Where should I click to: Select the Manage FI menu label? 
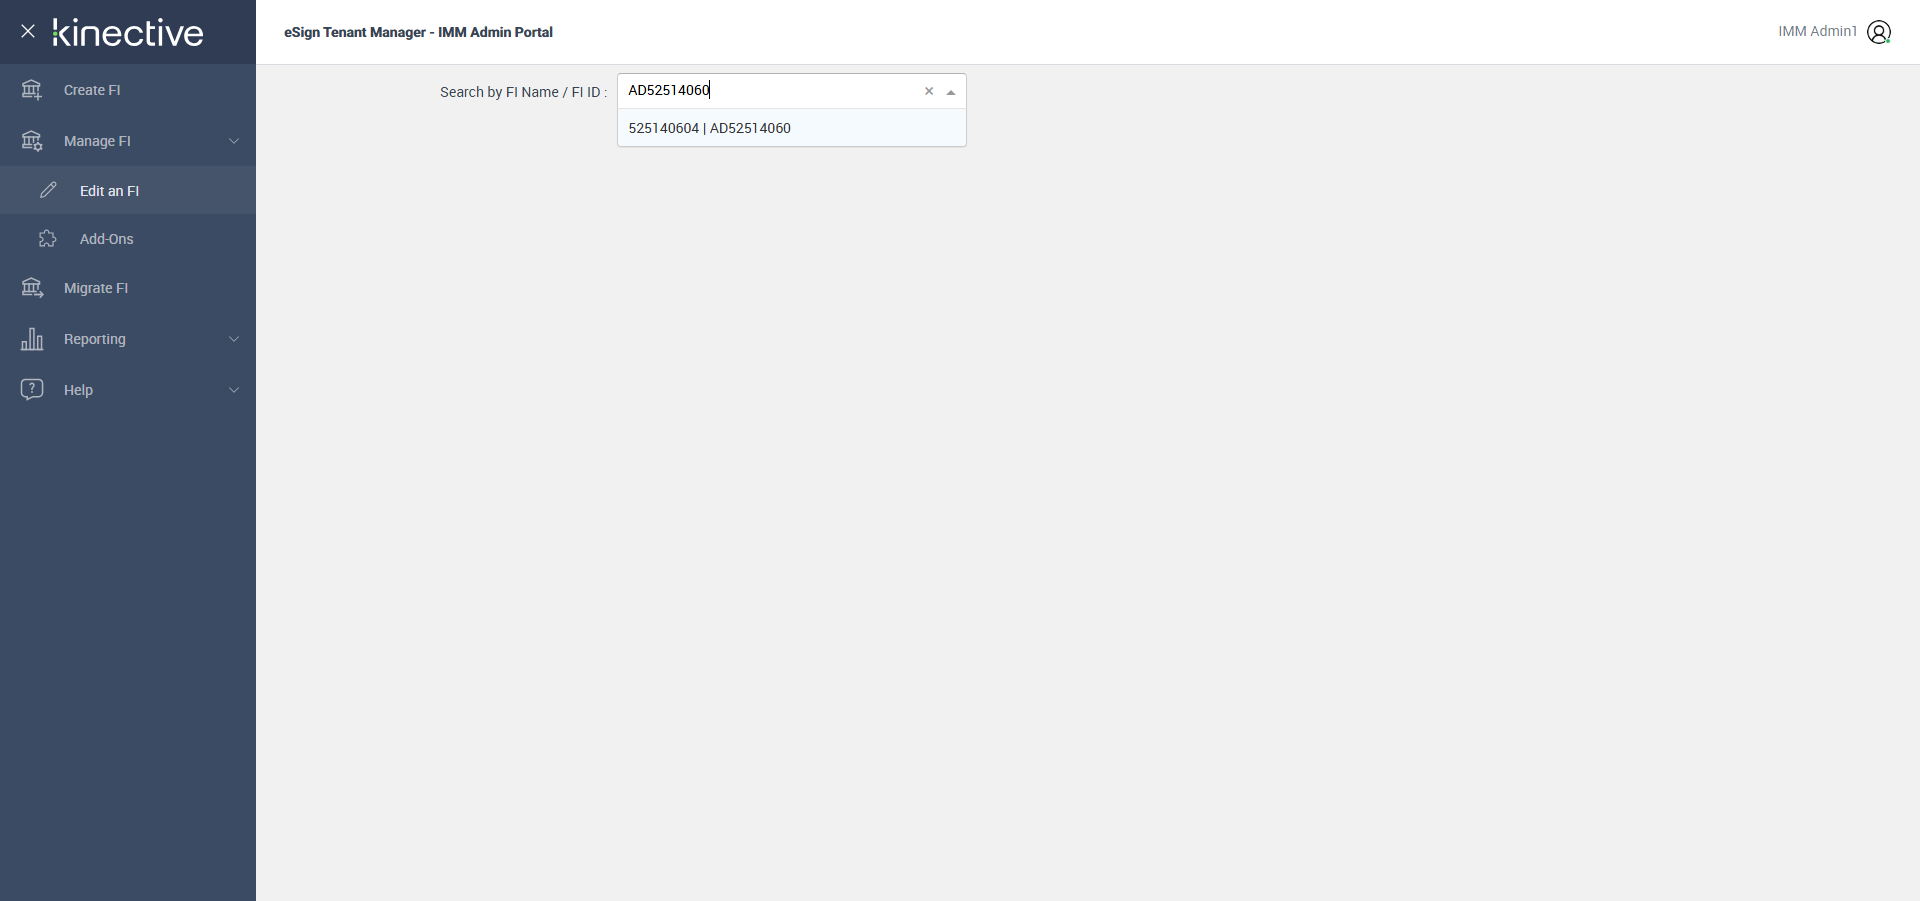pyautogui.click(x=97, y=141)
